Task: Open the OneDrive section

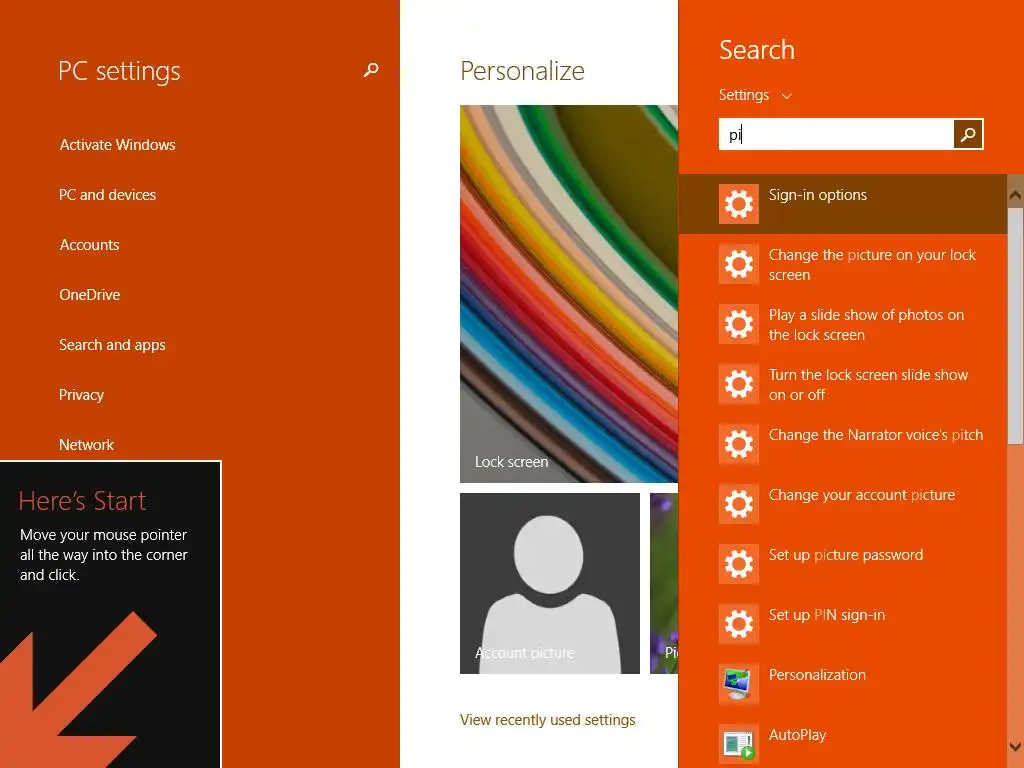Action: [89, 295]
